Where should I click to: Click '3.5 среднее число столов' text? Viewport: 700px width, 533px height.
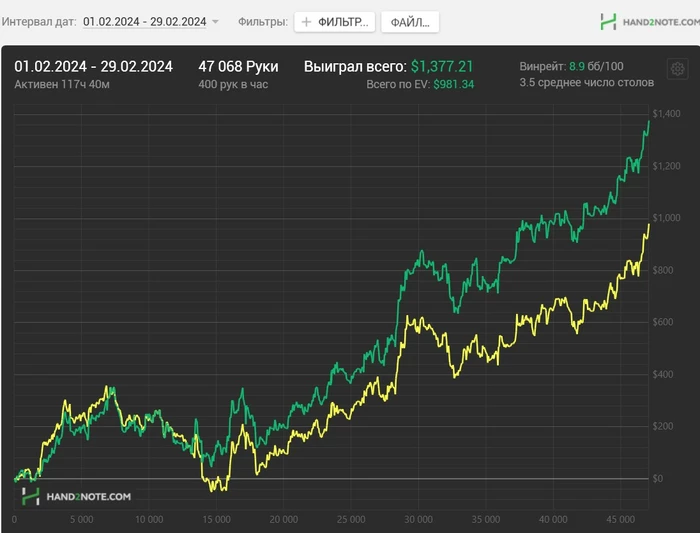587,83
